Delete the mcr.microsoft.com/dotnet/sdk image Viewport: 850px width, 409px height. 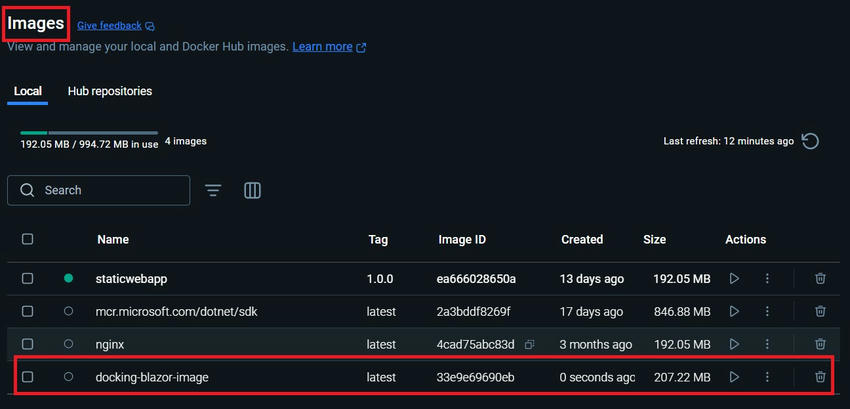point(820,311)
